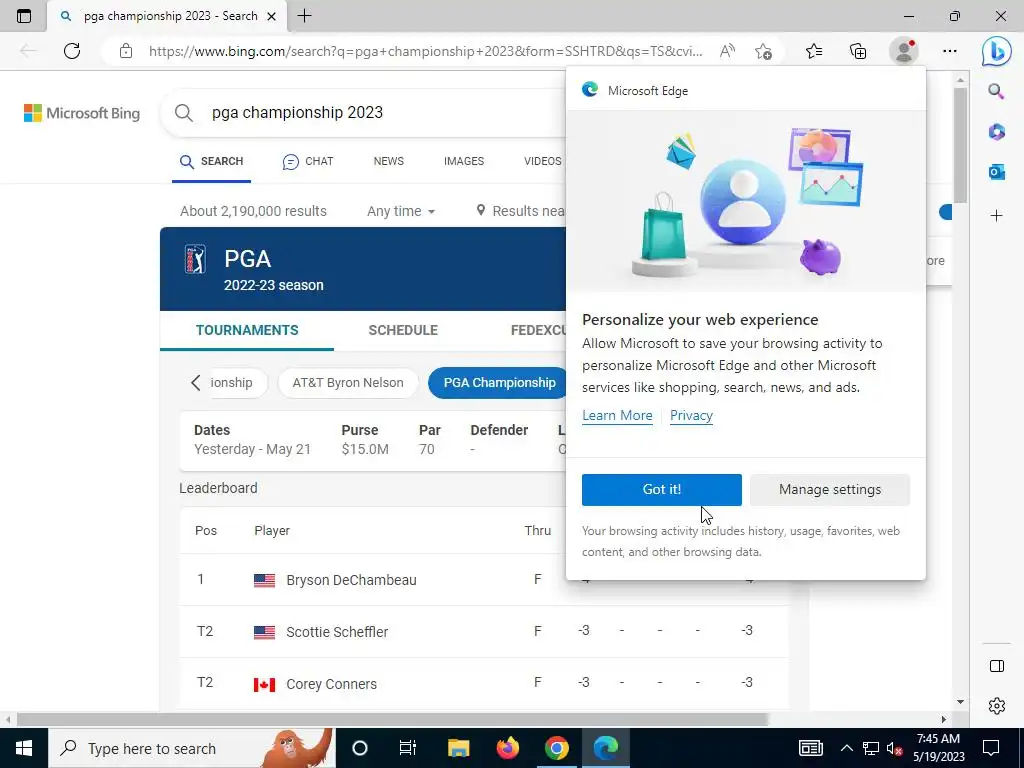
Task: Show hidden system tray icons
Action: pos(846,748)
